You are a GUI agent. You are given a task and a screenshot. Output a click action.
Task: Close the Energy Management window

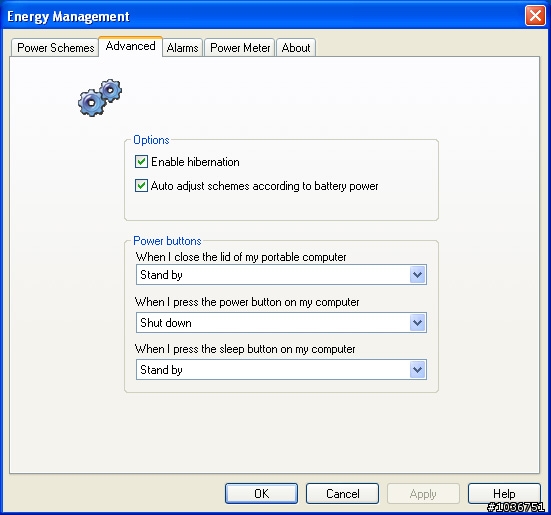[535, 16]
